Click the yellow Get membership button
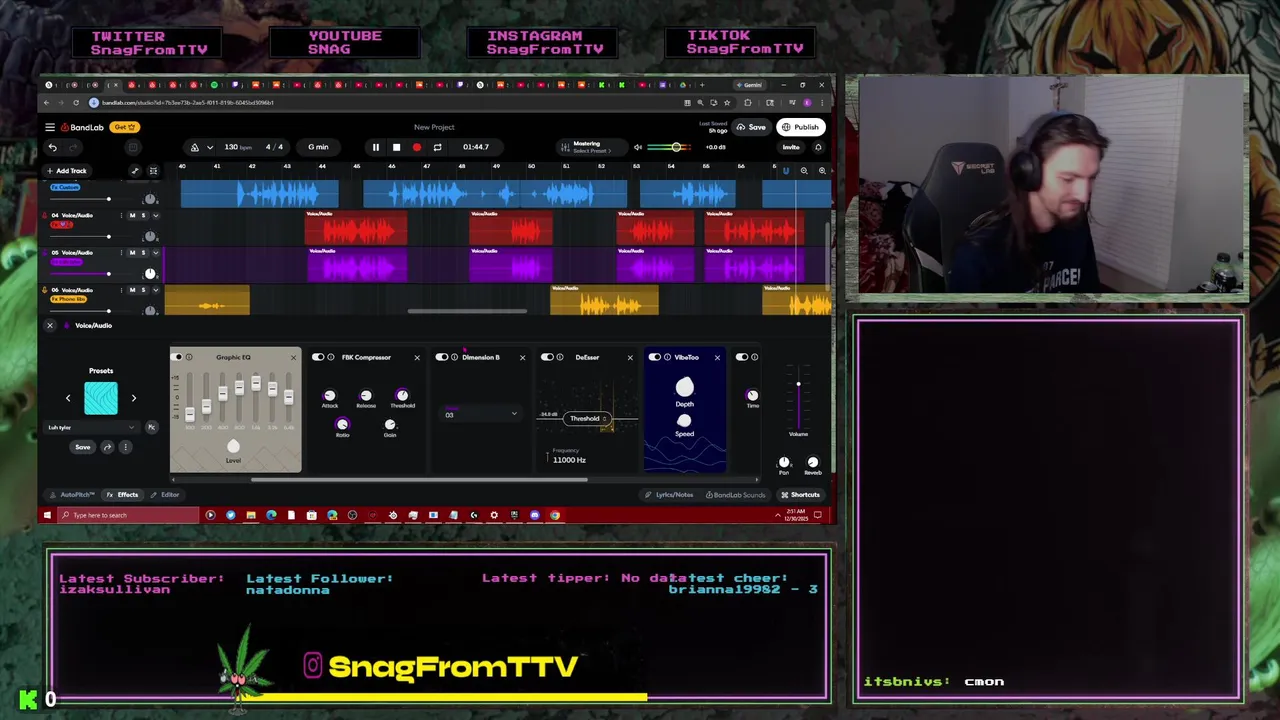 click(125, 127)
